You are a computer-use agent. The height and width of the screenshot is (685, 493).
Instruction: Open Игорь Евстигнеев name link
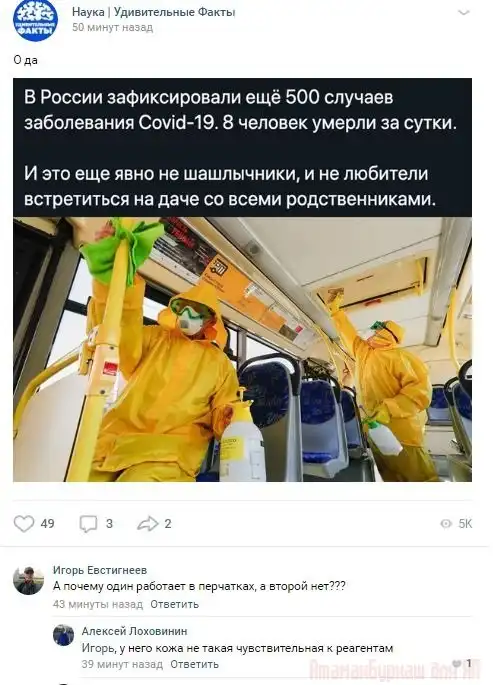[x=100, y=570]
